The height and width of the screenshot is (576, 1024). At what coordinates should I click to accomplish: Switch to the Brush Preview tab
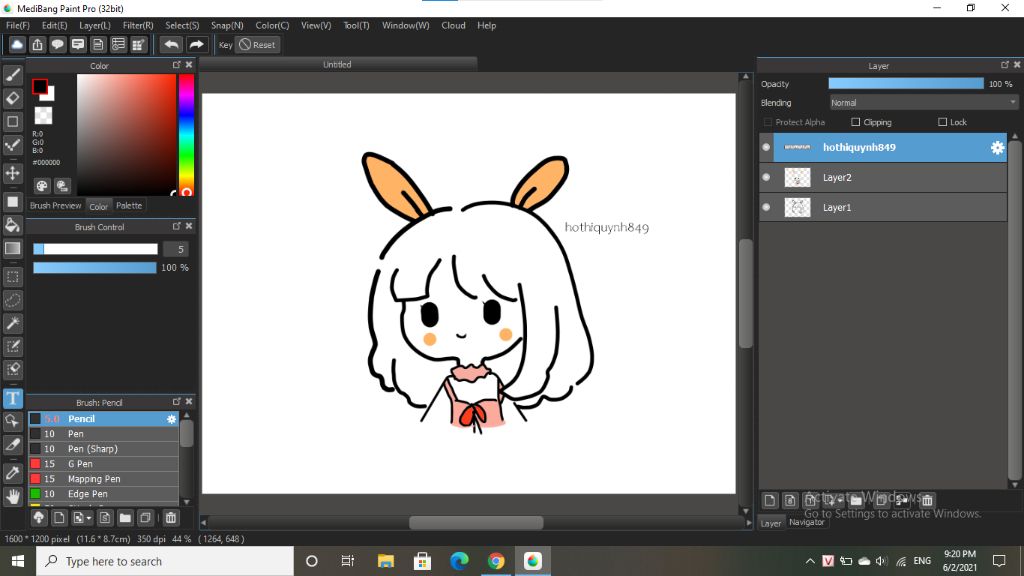56,206
